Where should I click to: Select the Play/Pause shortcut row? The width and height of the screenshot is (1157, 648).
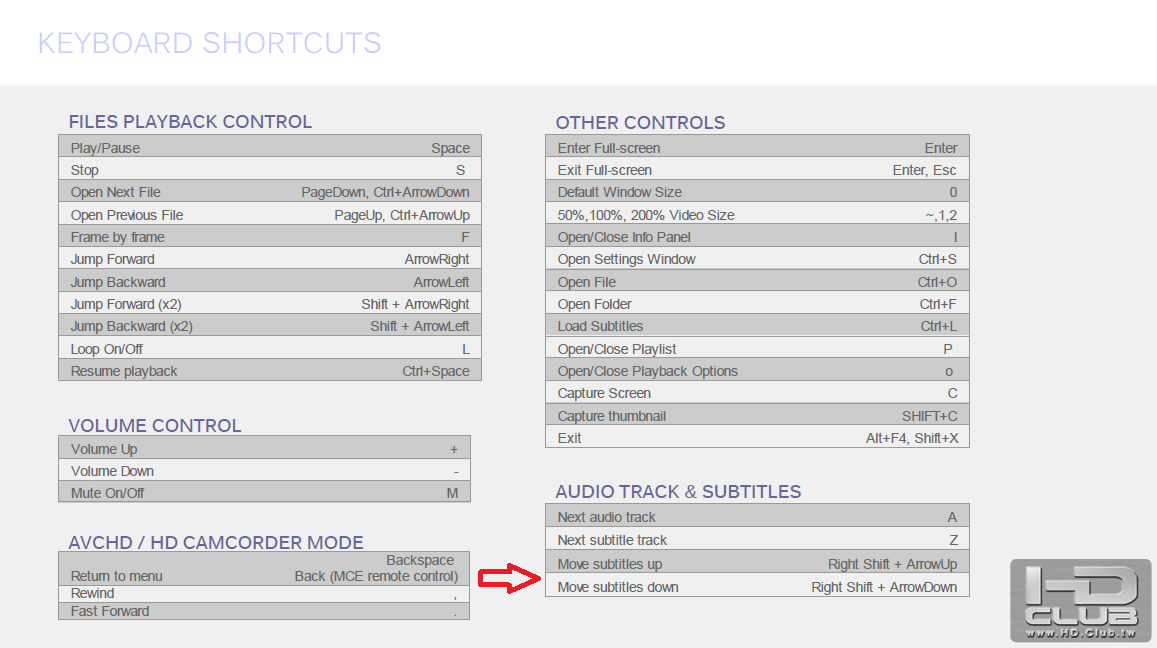pos(270,148)
